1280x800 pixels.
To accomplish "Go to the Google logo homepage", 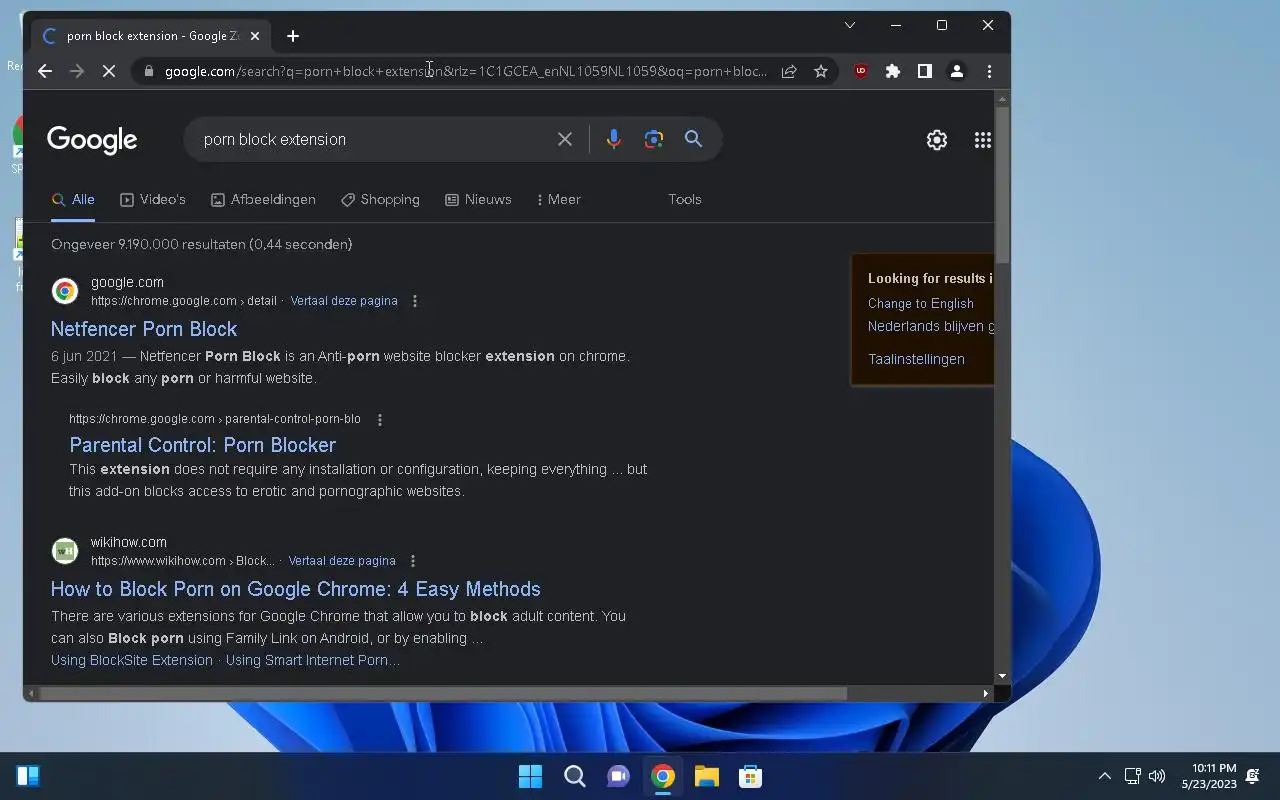I will [92, 140].
